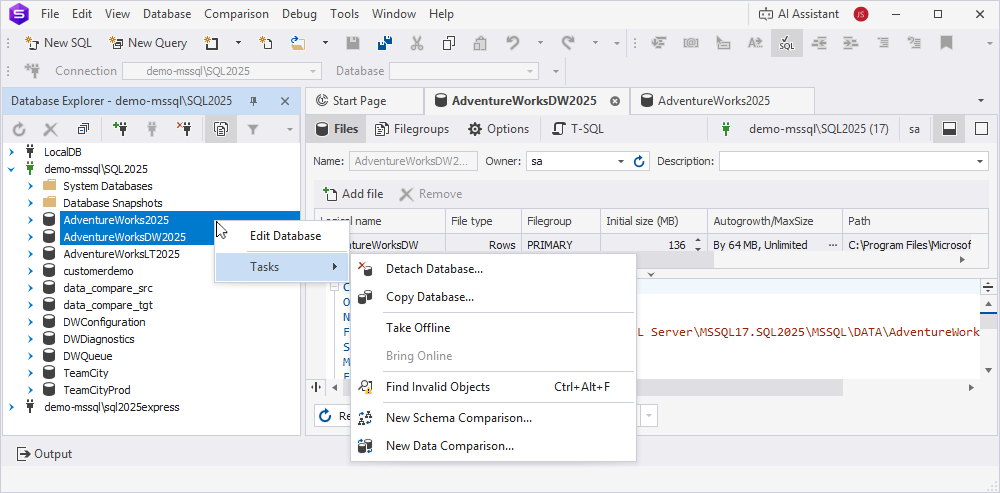1000x493 pixels.
Task: Click the Cut scissors icon
Action: point(417,43)
